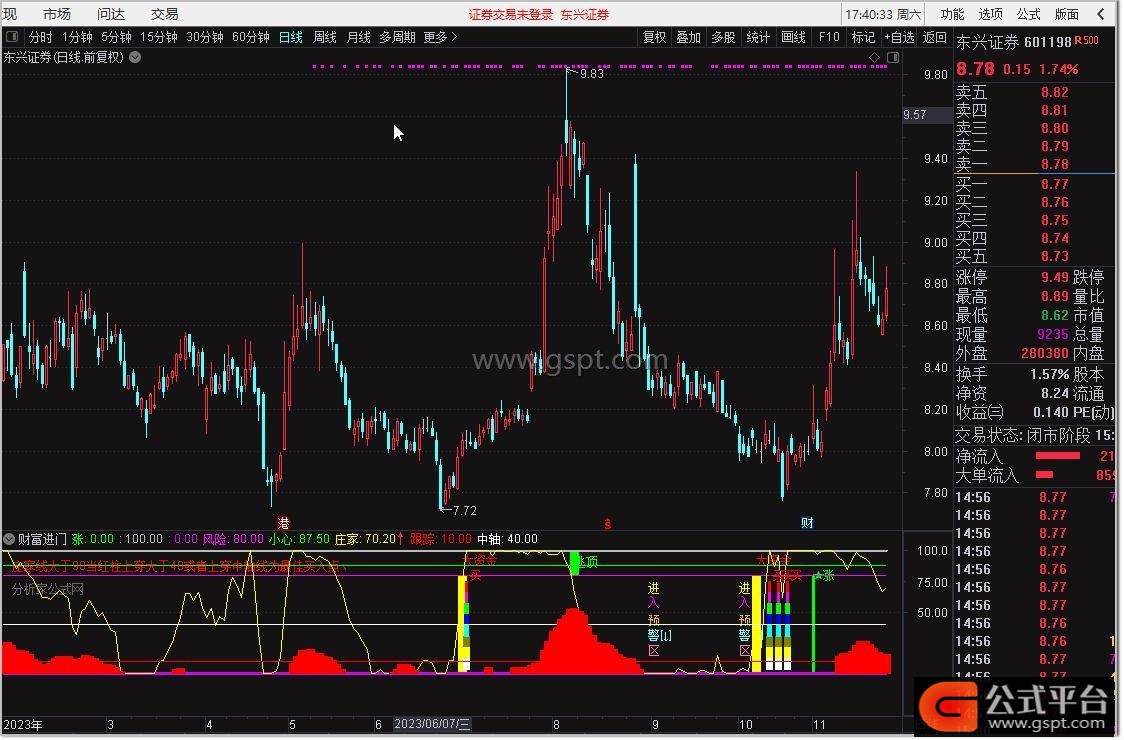The height and width of the screenshot is (740, 1124).
Task: Click the 9.83 high price label
Action: point(591,73)
